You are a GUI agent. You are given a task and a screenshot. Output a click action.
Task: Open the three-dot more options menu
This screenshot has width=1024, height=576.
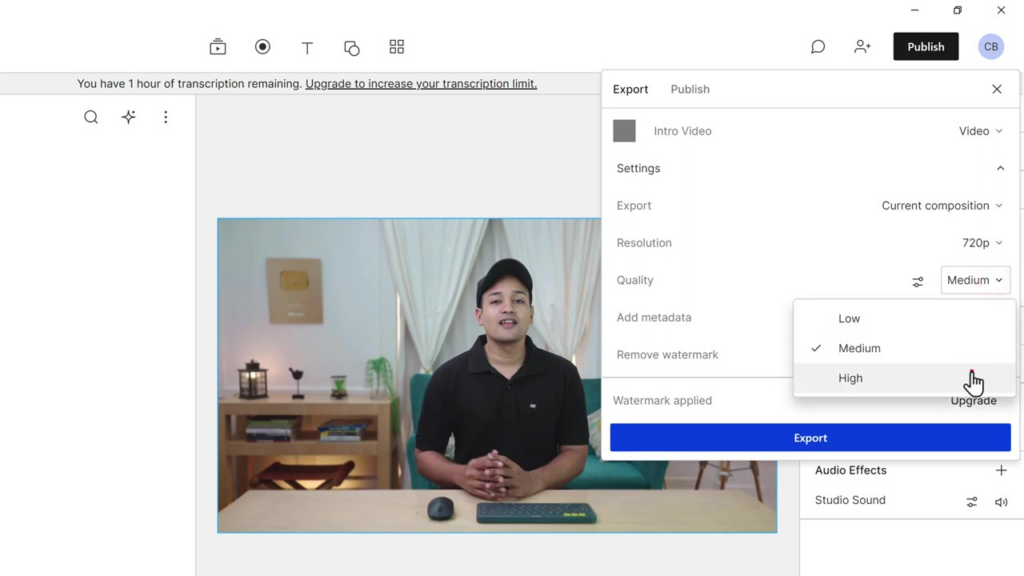click(x=166, y=117)
